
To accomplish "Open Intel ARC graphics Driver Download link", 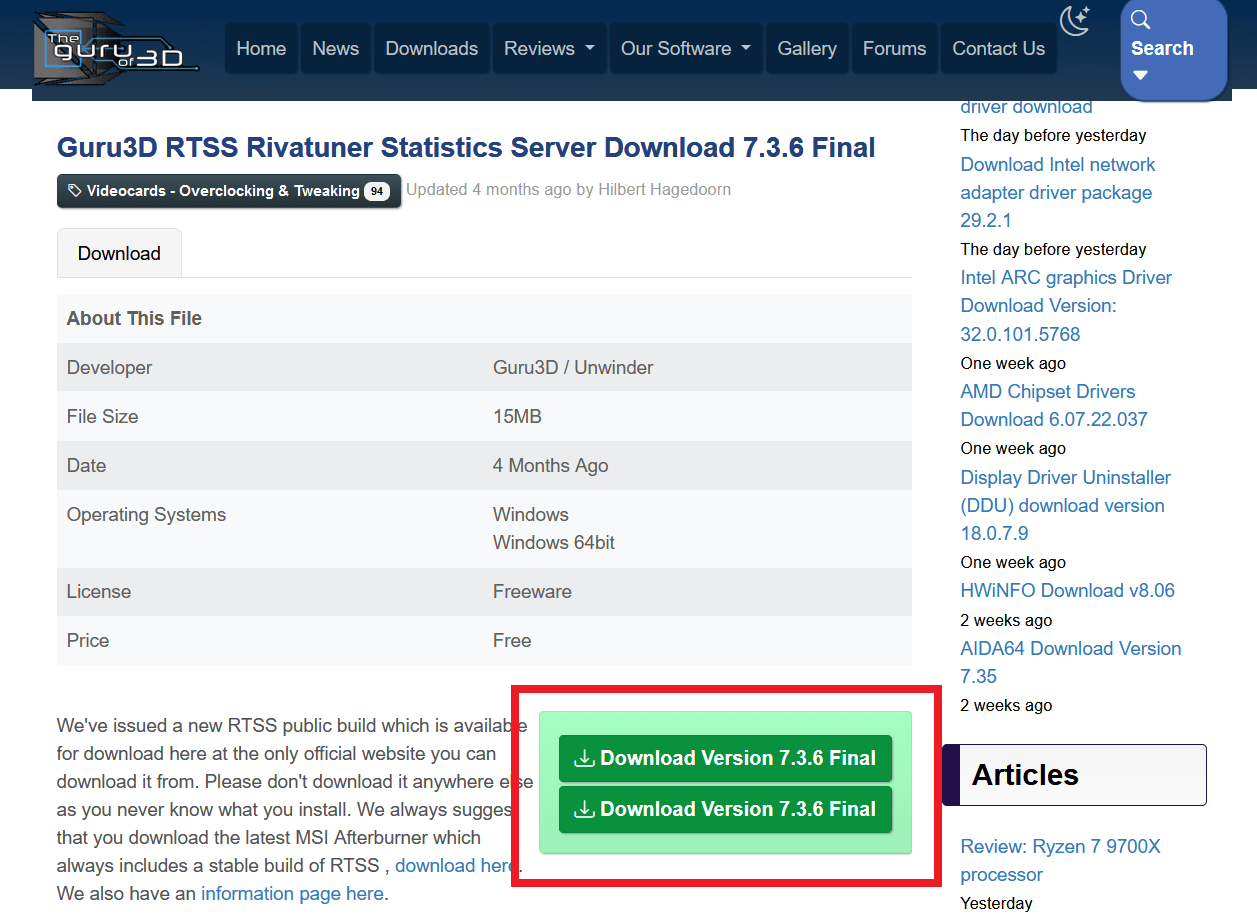I will click(1066, 306).
